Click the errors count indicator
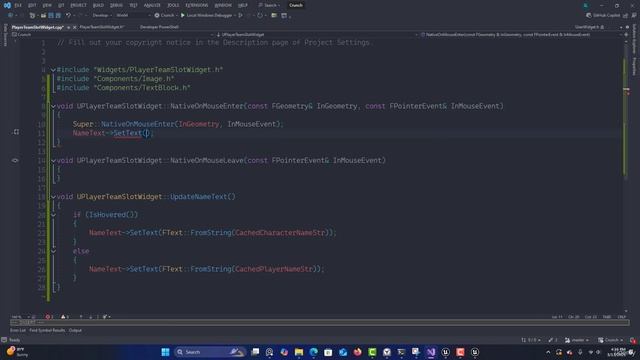This screenshot has height=360, width=640. pyautogui.click(x=49, y=317)
